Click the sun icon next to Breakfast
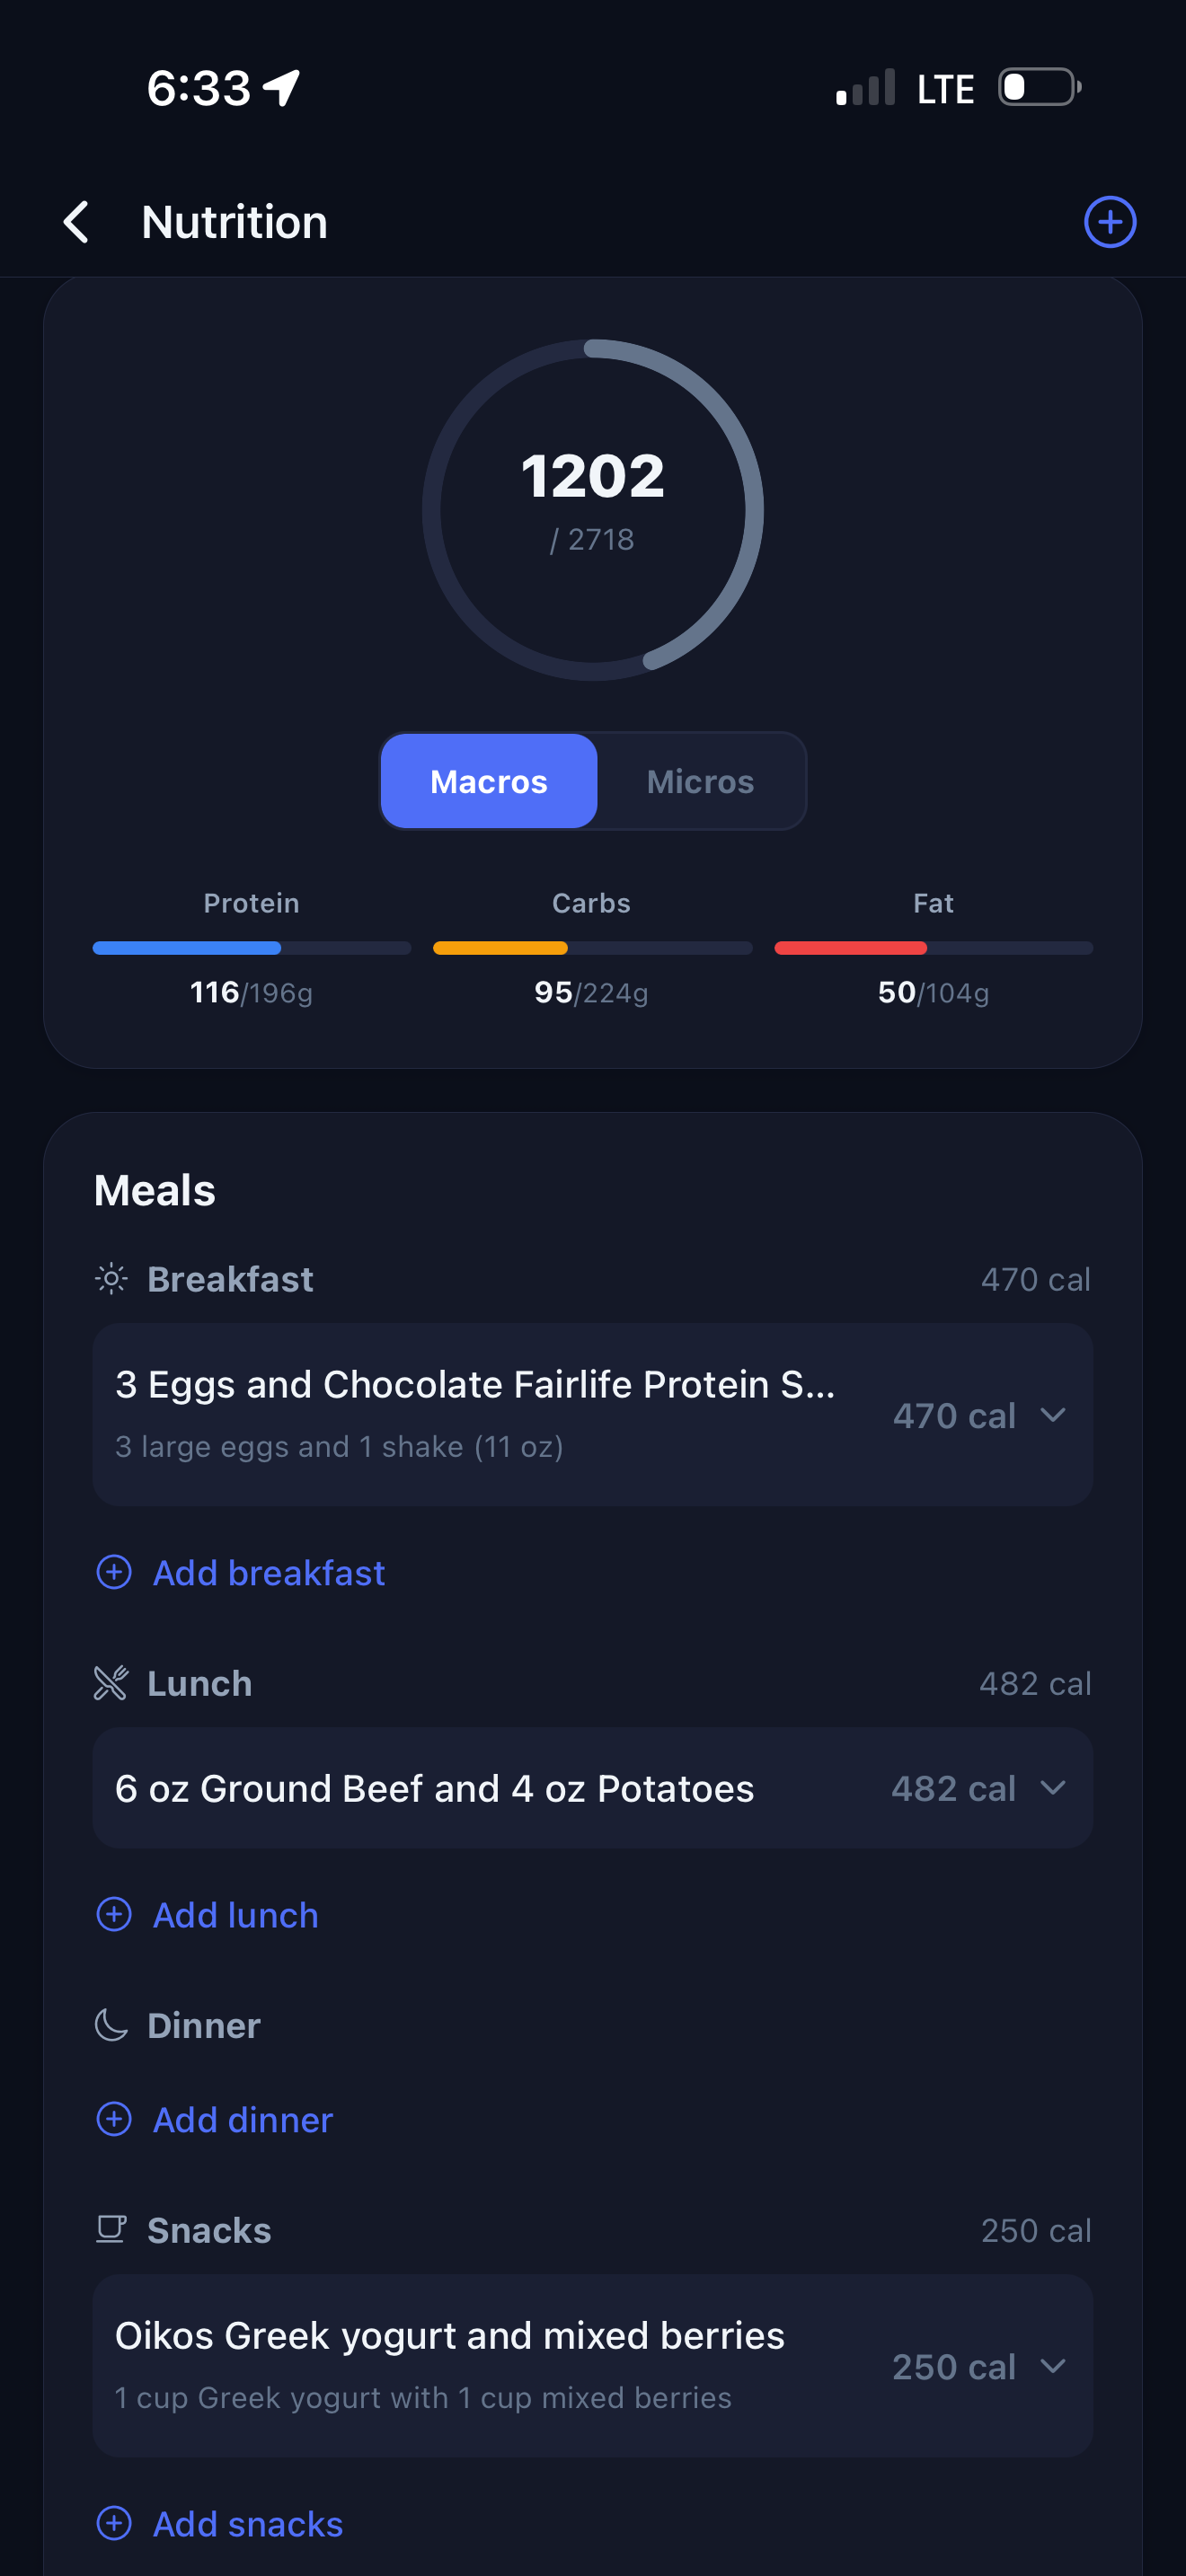This screenshot has width=1186, height=2576. point(110,1278)
